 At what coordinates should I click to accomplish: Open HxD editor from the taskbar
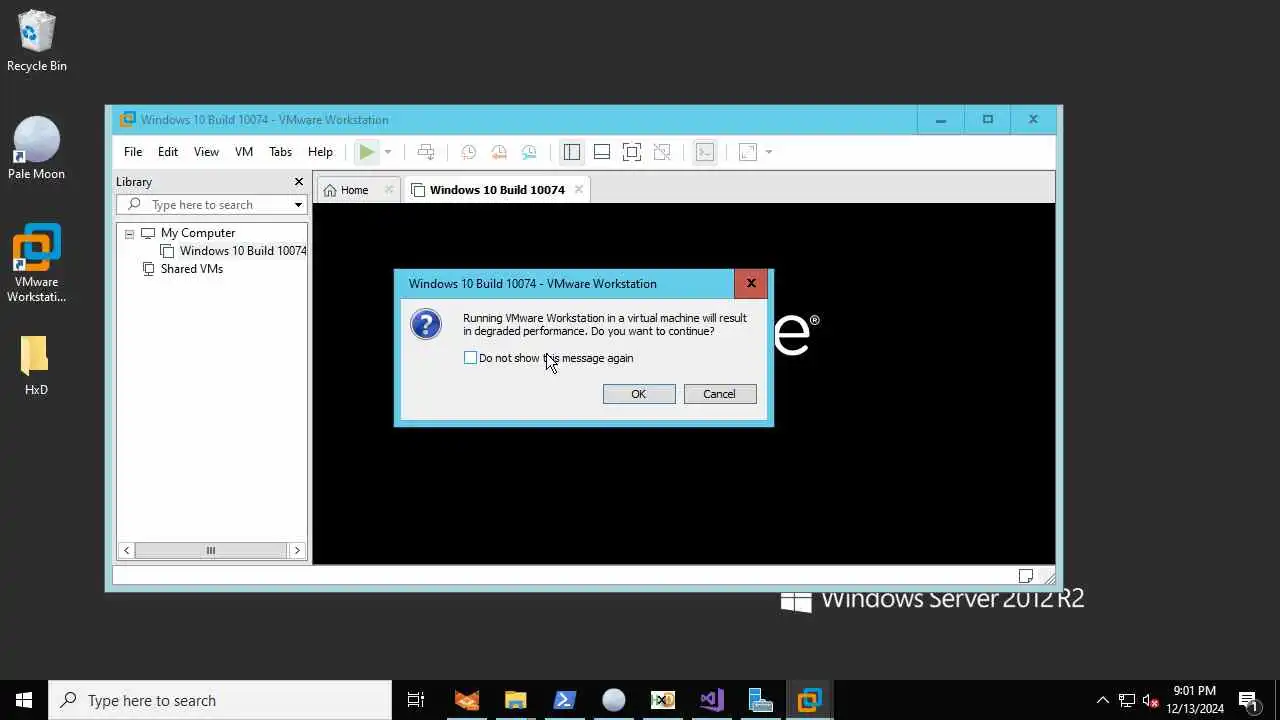662,700
